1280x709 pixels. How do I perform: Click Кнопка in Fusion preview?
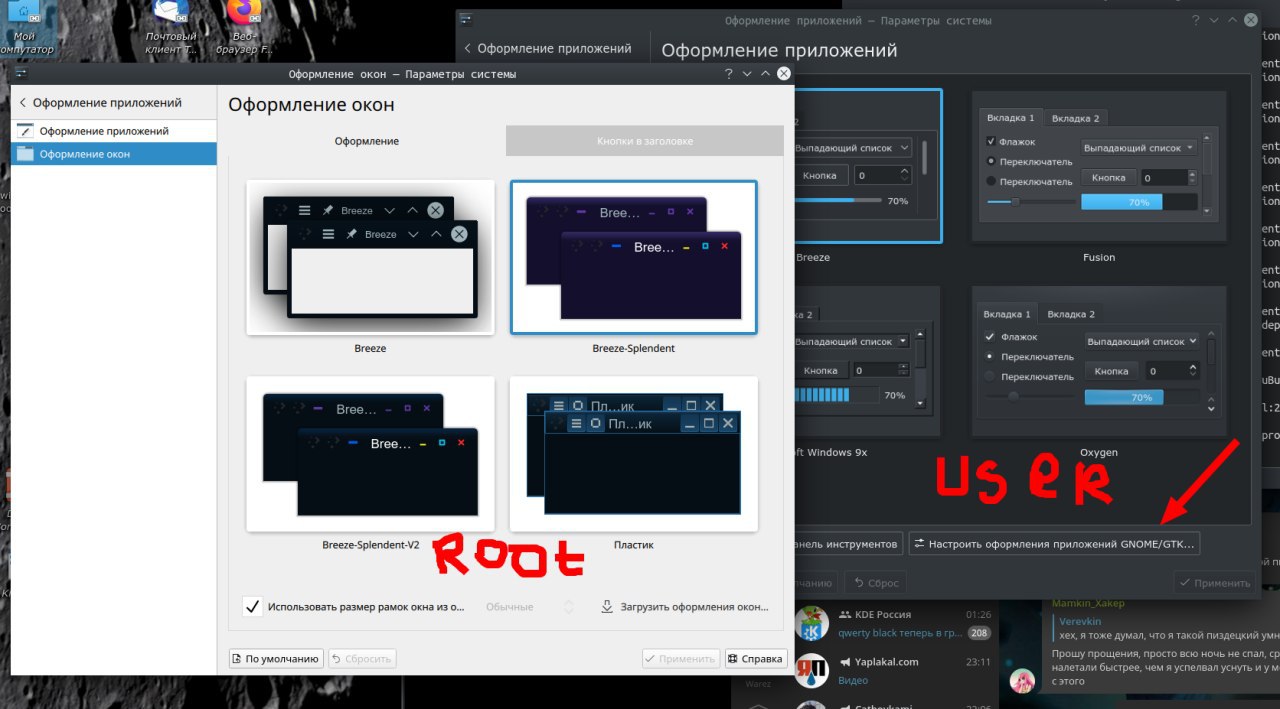[1108, 177]
